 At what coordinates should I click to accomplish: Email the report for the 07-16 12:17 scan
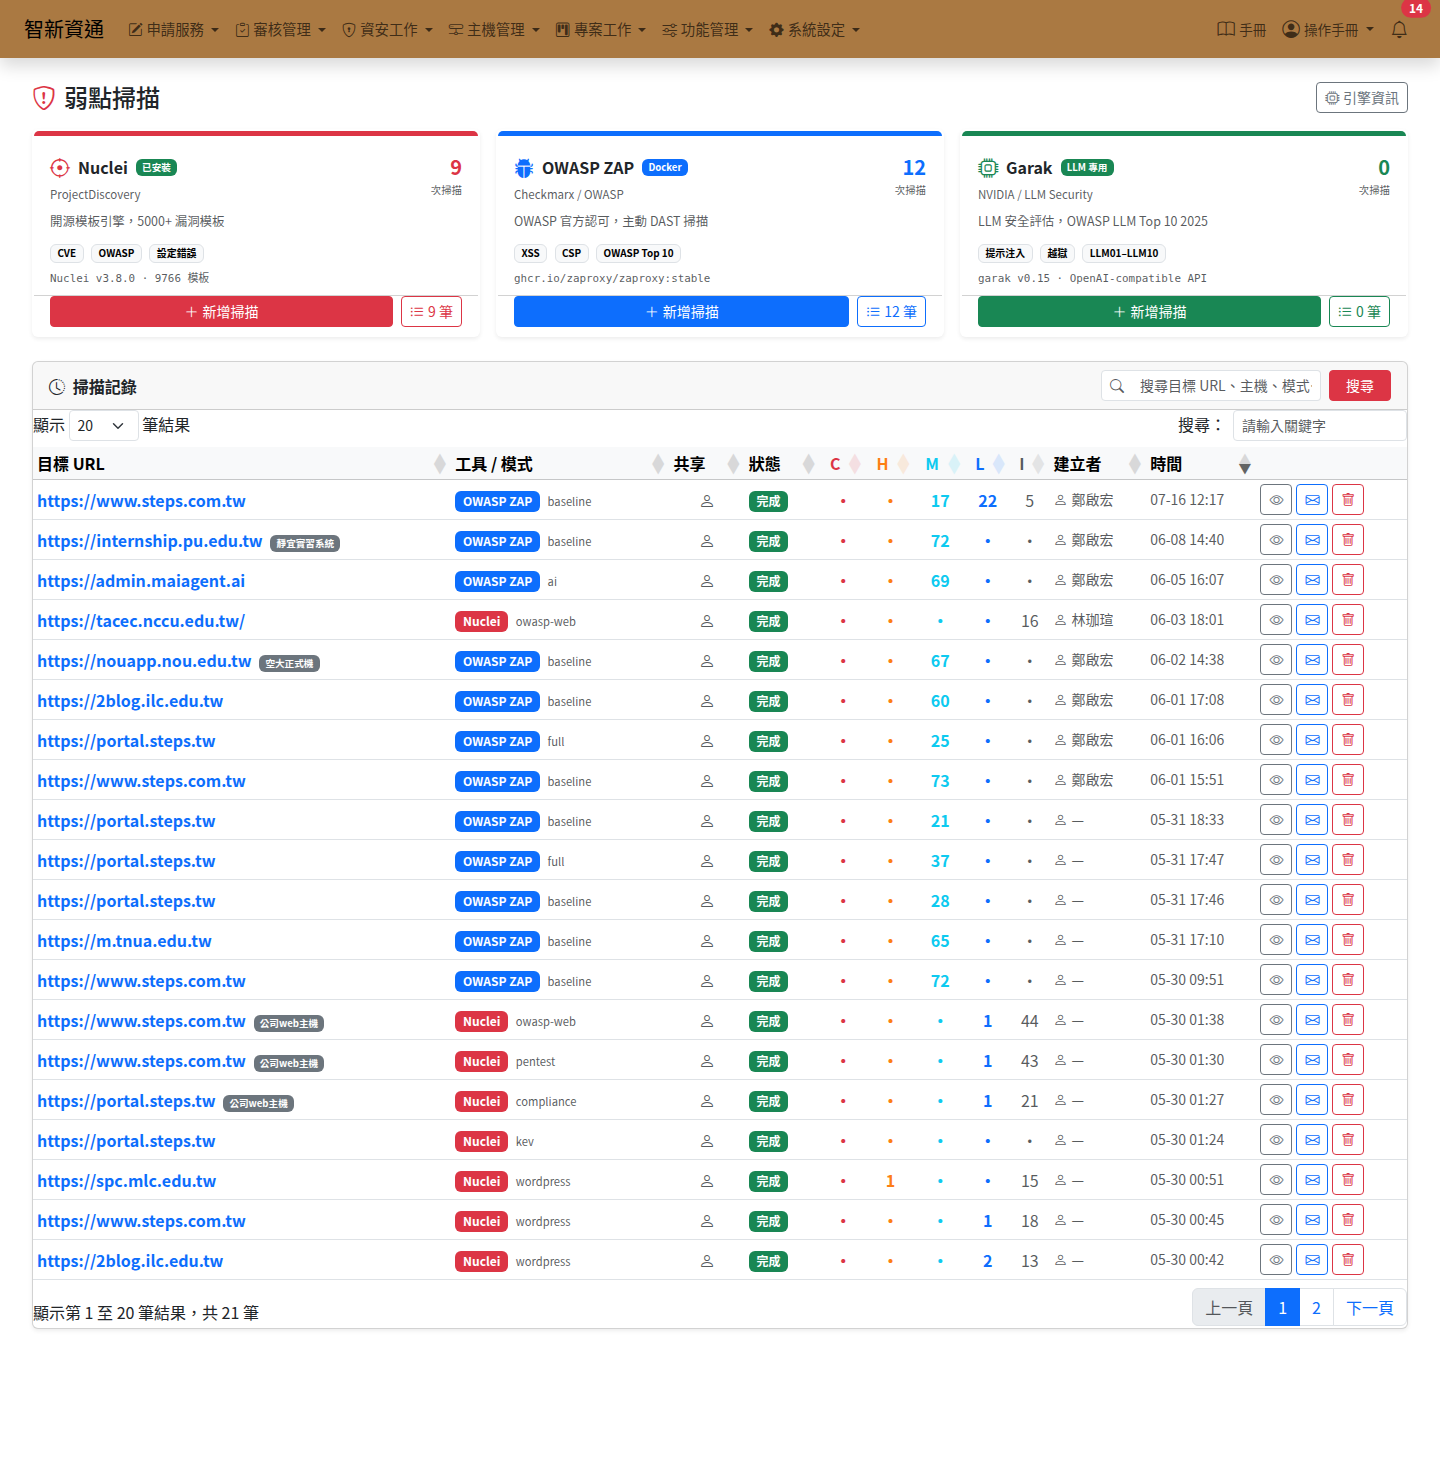(x=1312, y=500)
